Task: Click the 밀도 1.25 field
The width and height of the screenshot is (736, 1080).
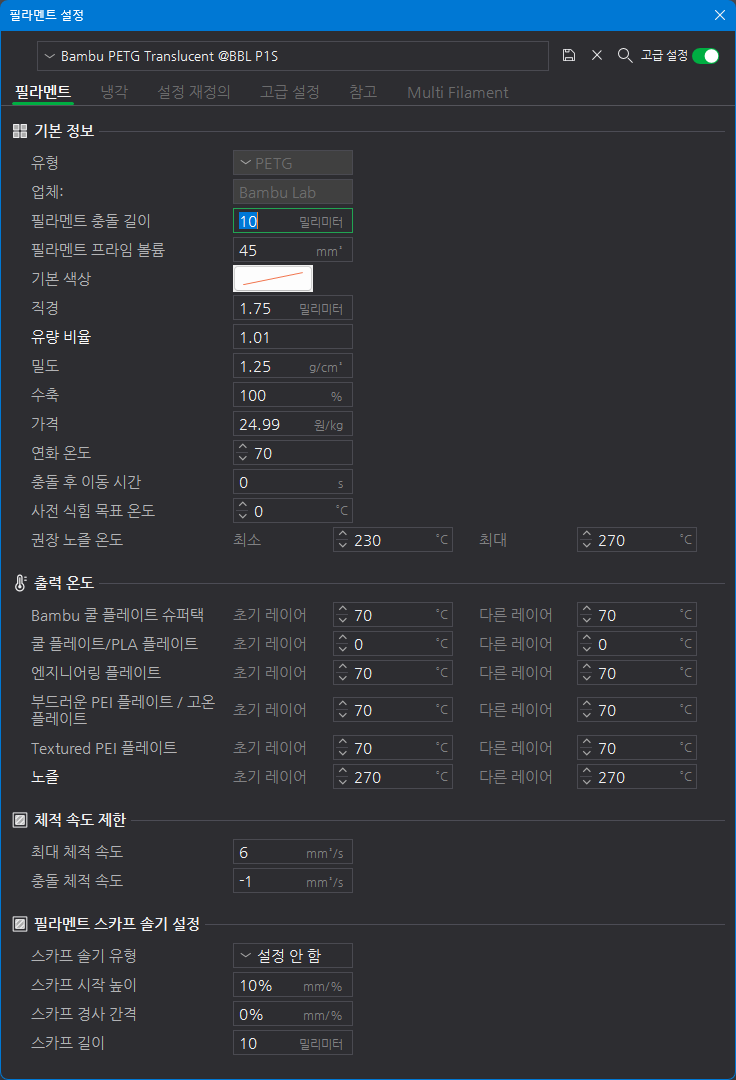Action: tap(293, 366)
